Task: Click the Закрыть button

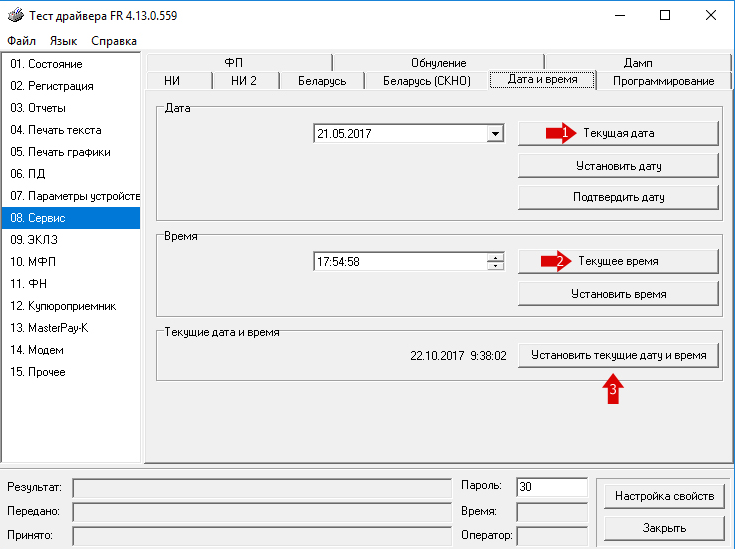Action: coord(664,528)
